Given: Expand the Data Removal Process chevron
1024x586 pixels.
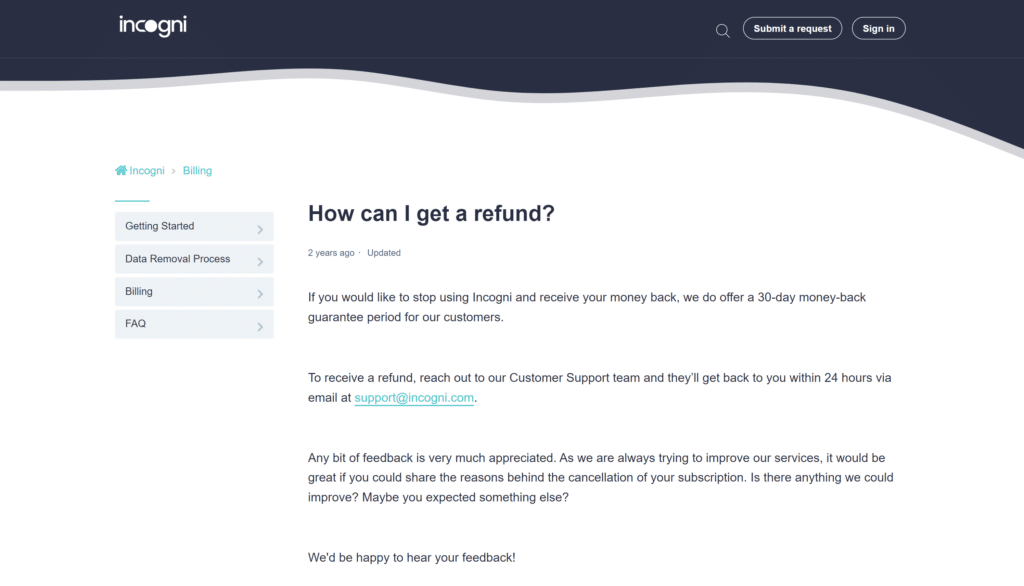Looking at the screenshot, I should pyautogui.click(x=260, y=262).
